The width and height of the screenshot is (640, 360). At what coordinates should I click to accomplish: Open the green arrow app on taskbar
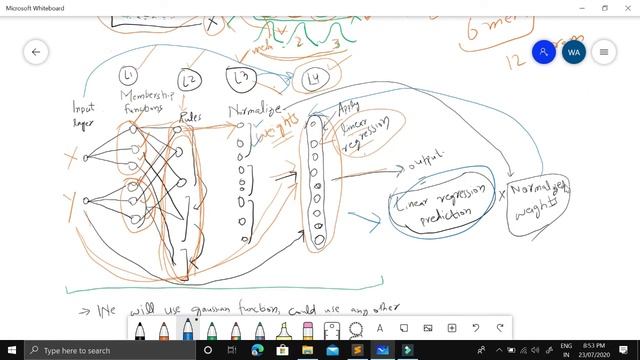click(407, 350)
